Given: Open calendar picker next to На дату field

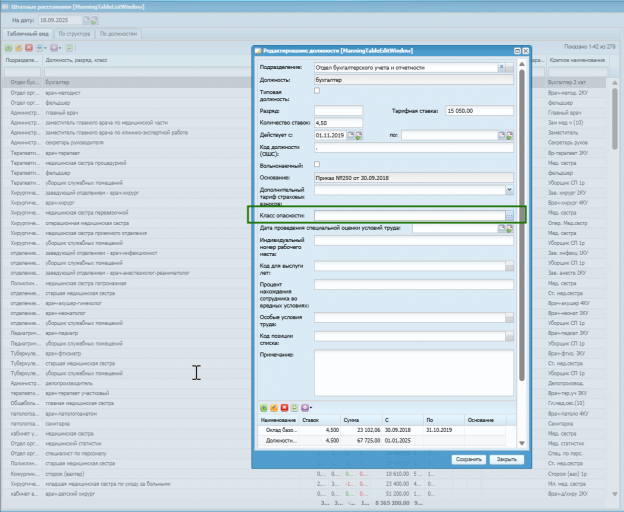Looking at the screenshot, I should coord(86,20).
